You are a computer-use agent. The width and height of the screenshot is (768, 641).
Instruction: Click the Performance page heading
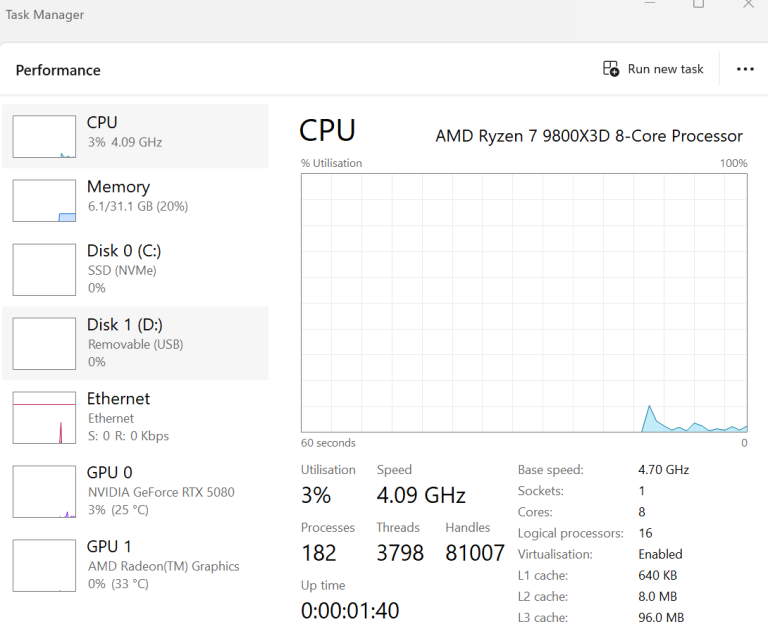coord(58,70)
